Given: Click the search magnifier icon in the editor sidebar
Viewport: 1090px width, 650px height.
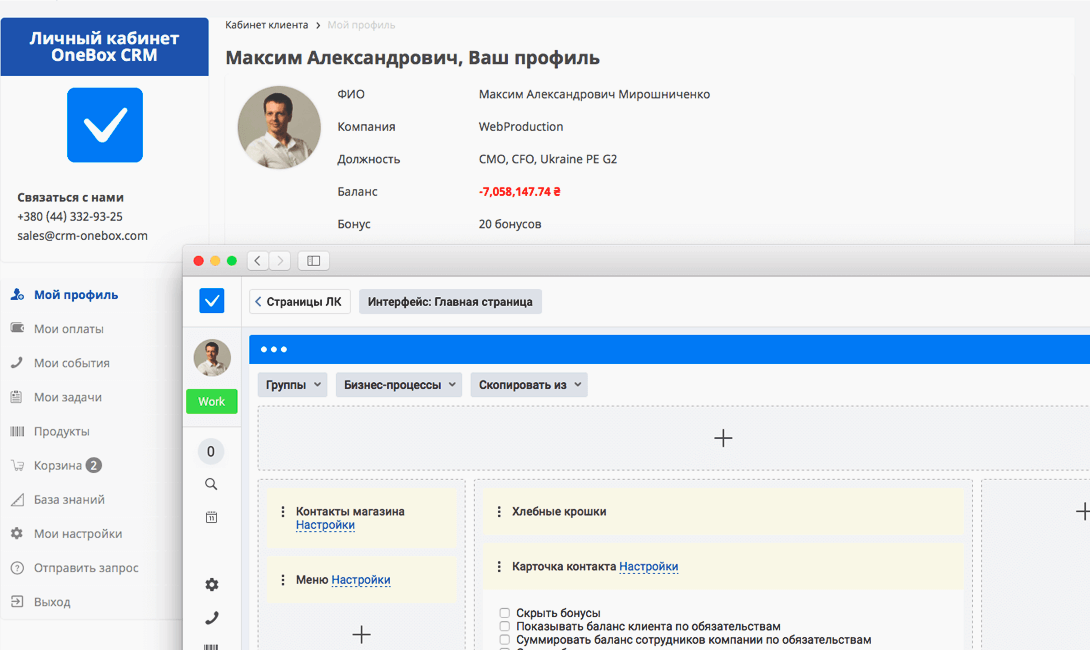Looking at the screenshot, I should click(x=211, y=484).
